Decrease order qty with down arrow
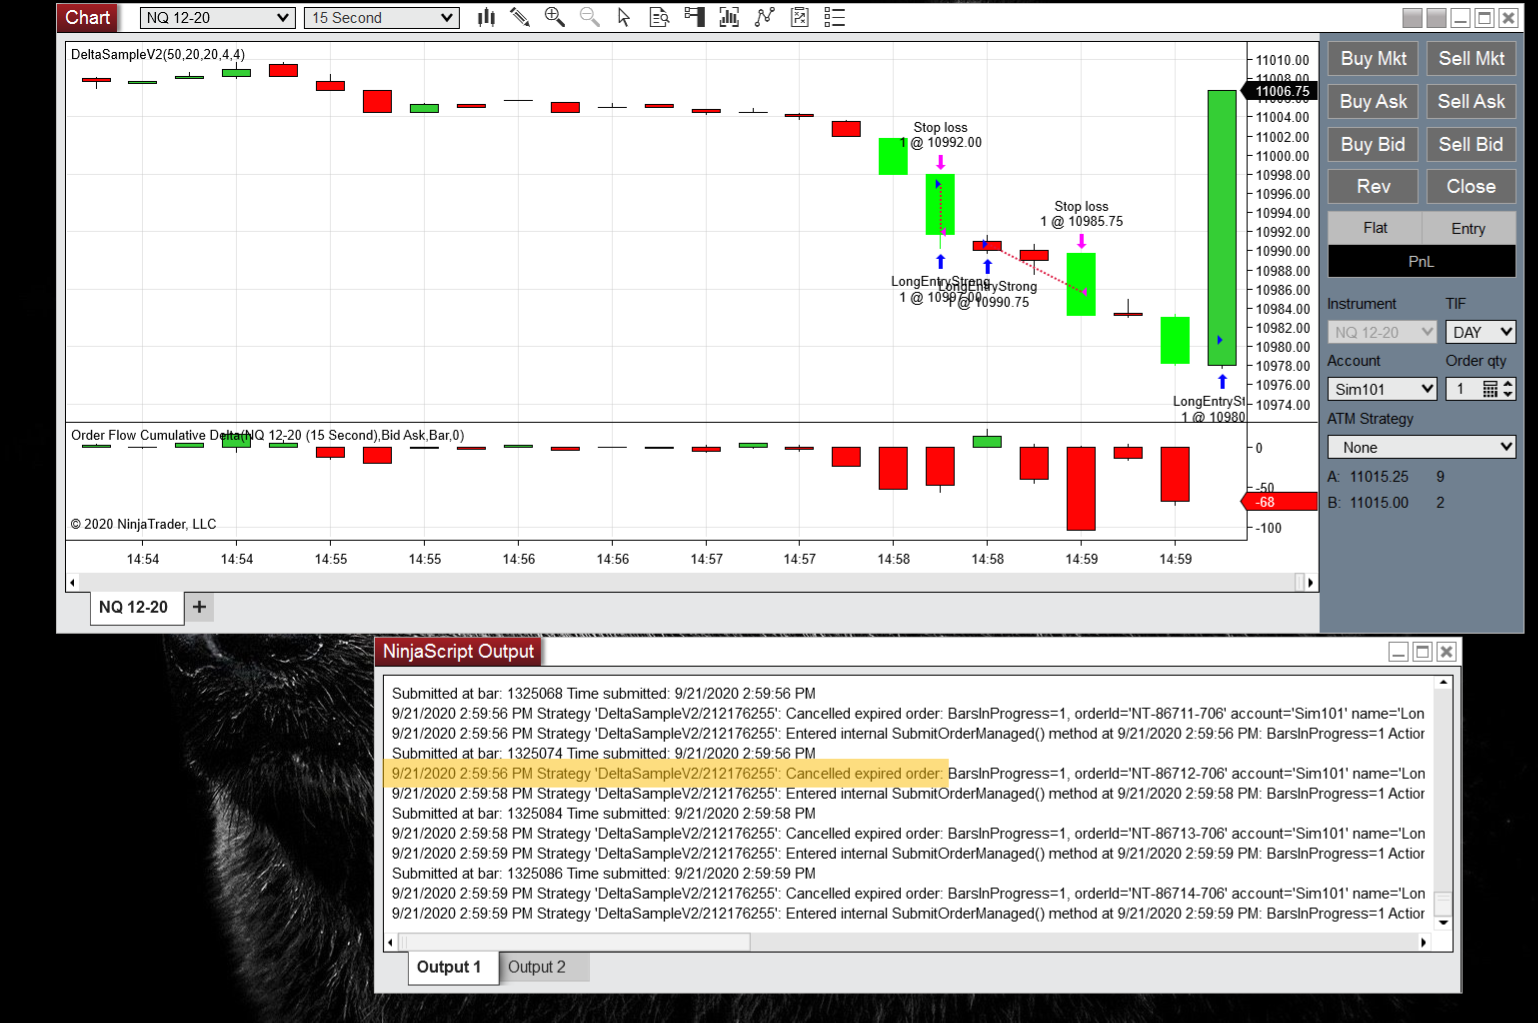This screenshot has height=1023, width=1538. click(1508, 394)
